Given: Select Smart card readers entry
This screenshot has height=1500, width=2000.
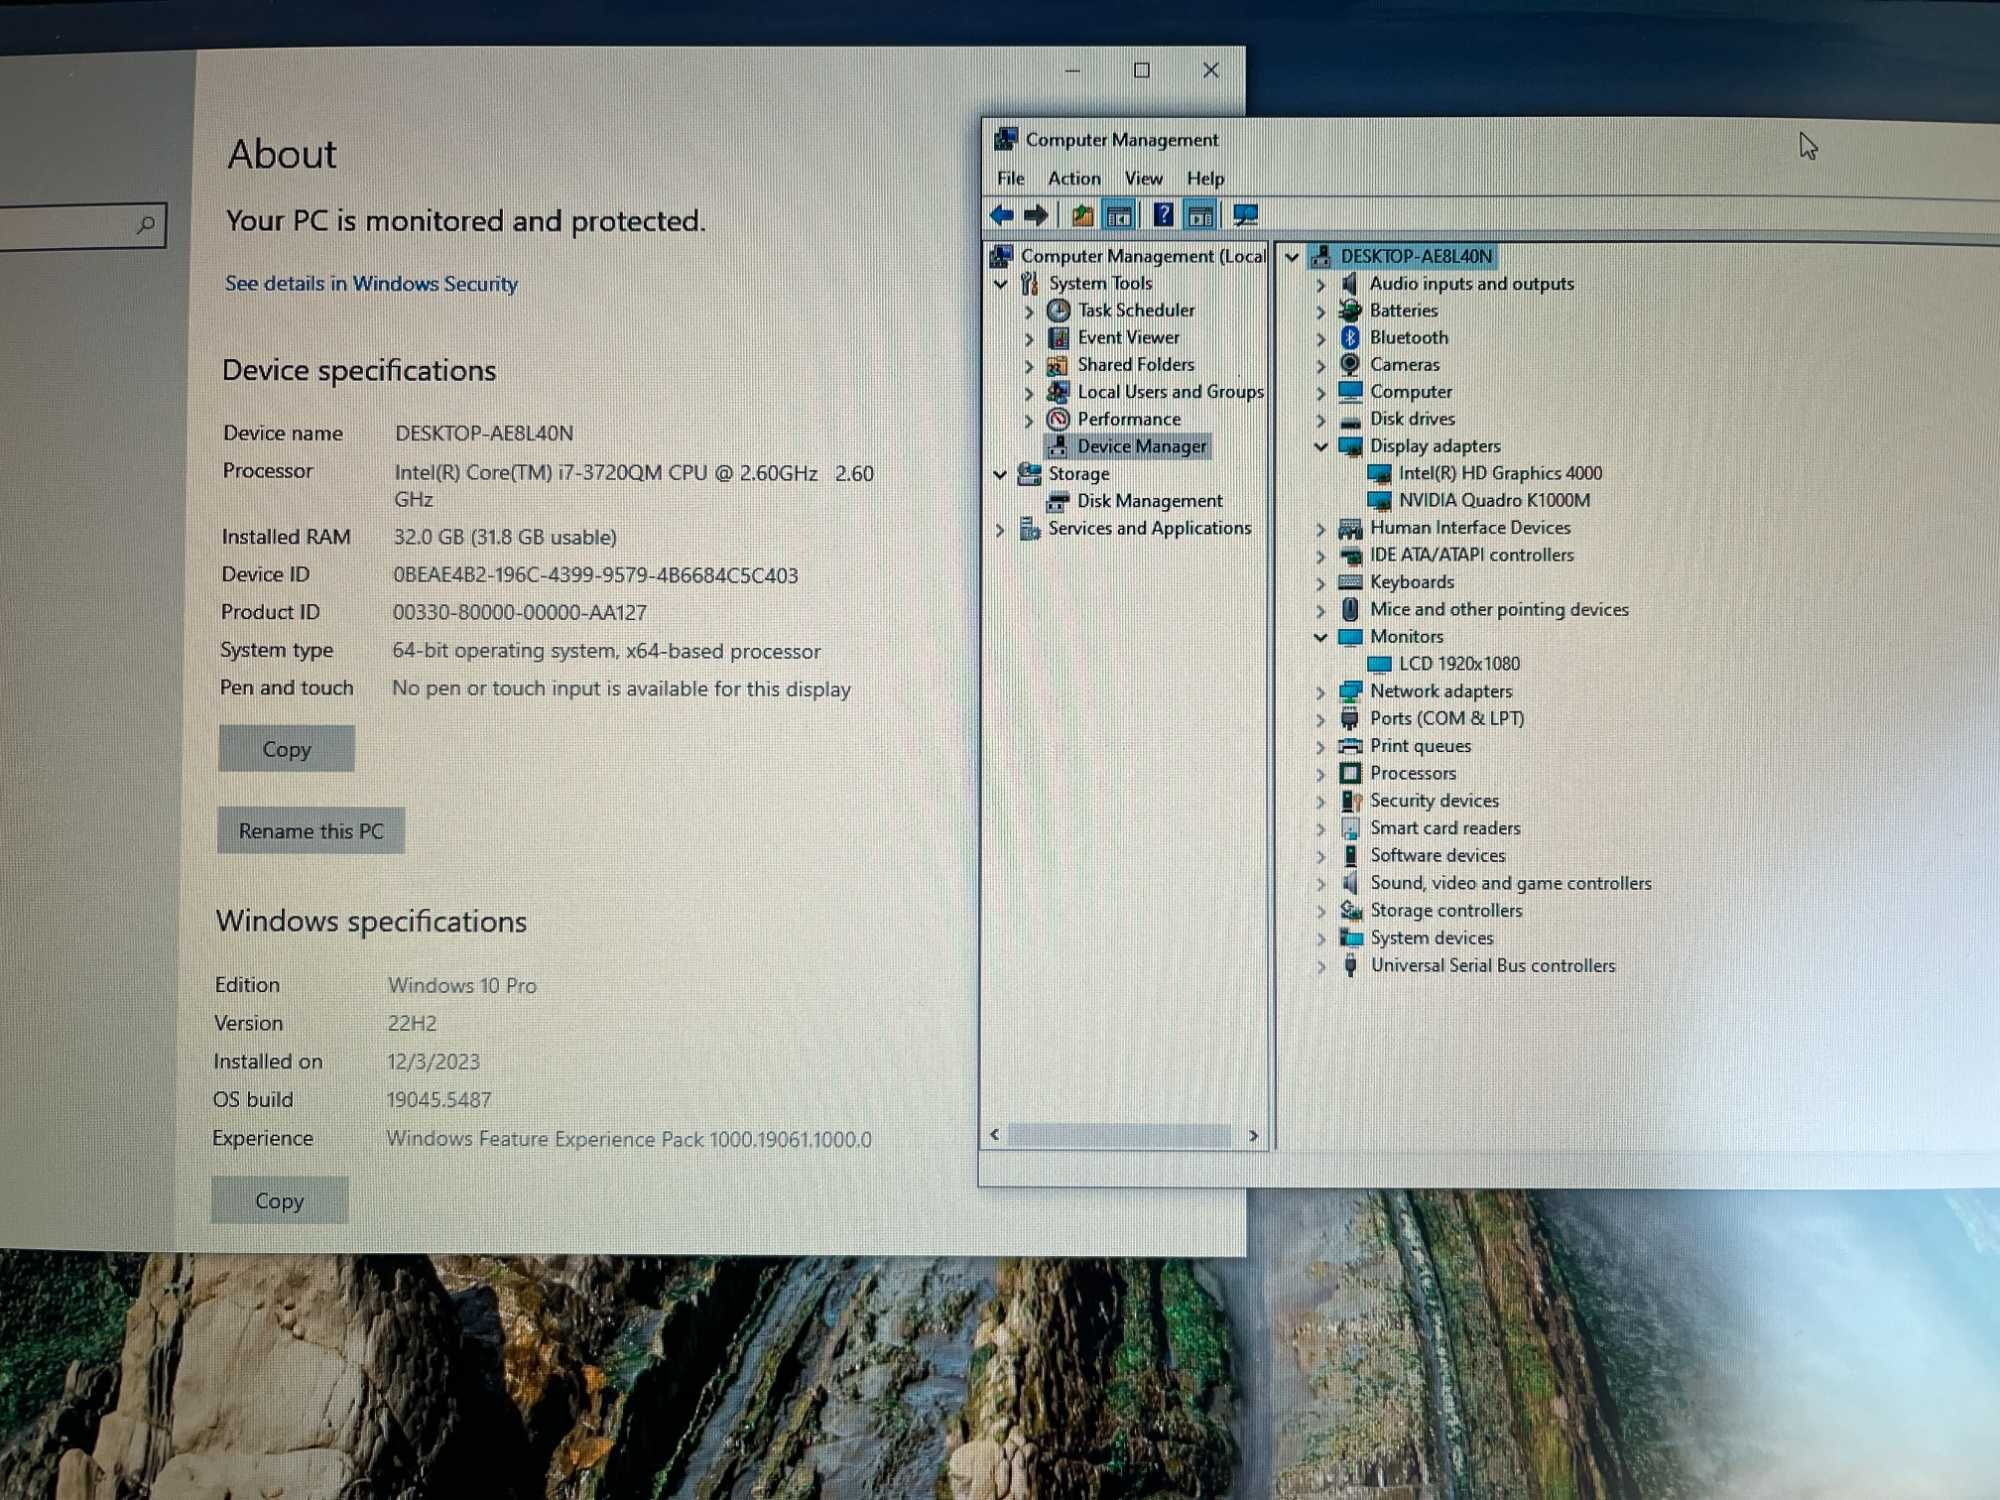Looking at the screenshot, I should tap(1445, 828).
